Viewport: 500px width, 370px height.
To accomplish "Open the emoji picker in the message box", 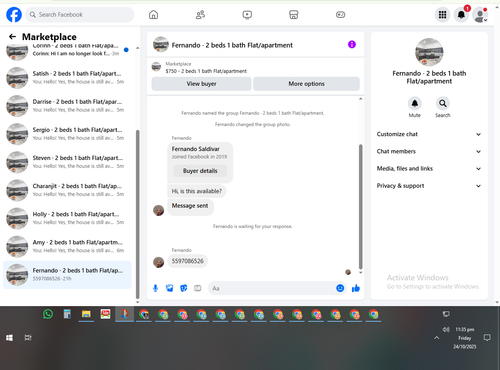I will click(x=340, y=288).
